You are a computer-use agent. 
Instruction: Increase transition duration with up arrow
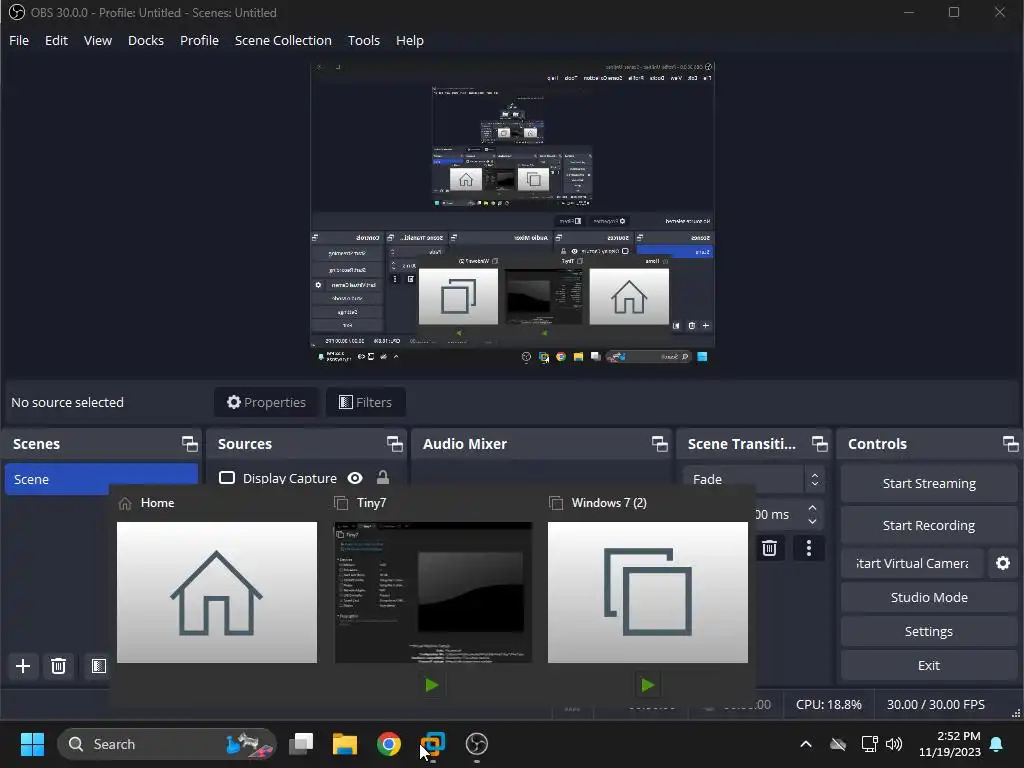812,507
